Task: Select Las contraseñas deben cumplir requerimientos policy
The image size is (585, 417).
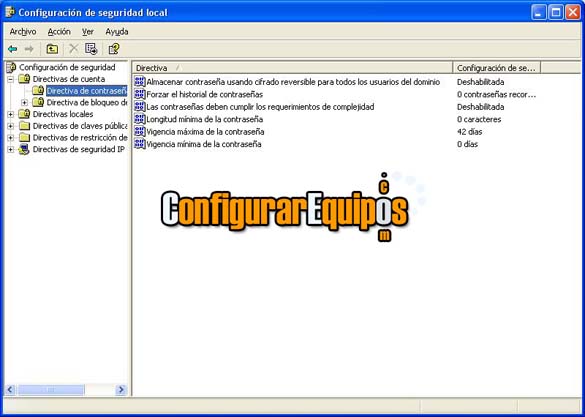Action: click(x=260, y=107)
